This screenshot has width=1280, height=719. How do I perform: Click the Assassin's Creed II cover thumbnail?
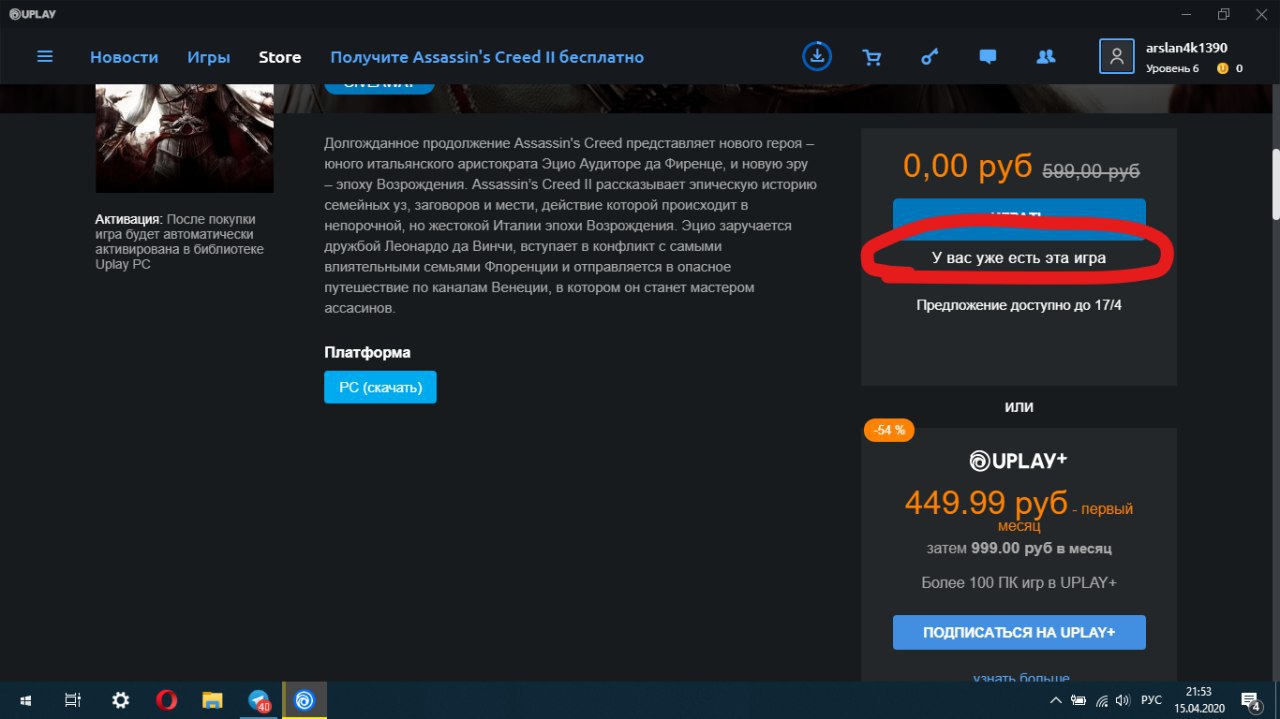pos(184,139)
